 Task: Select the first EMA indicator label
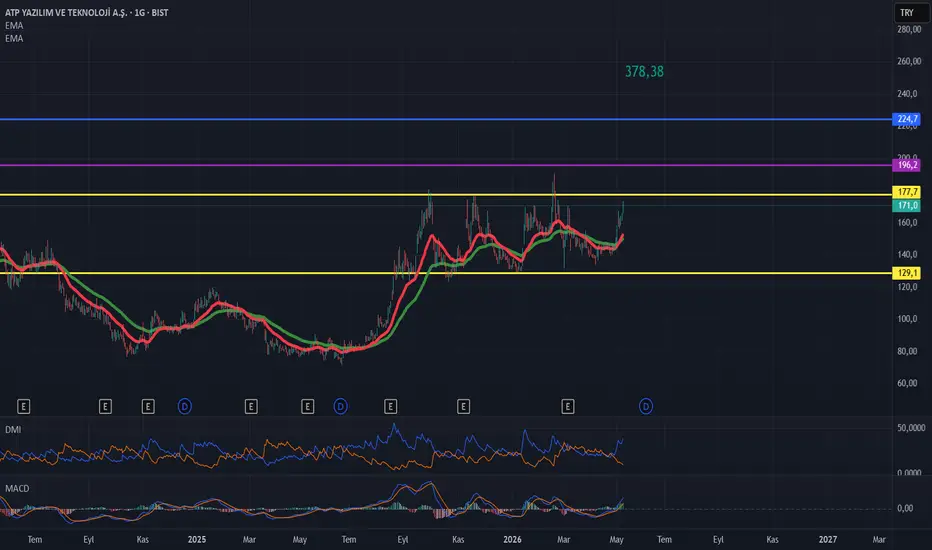tap(14, 26)
